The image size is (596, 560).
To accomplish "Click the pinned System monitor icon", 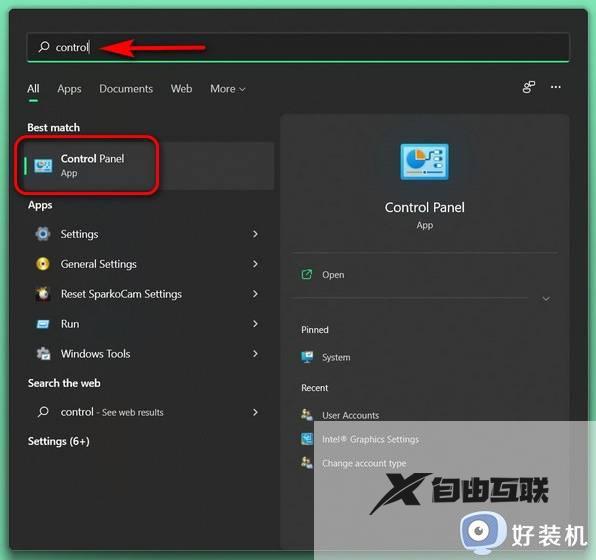I will click(307, 357).
